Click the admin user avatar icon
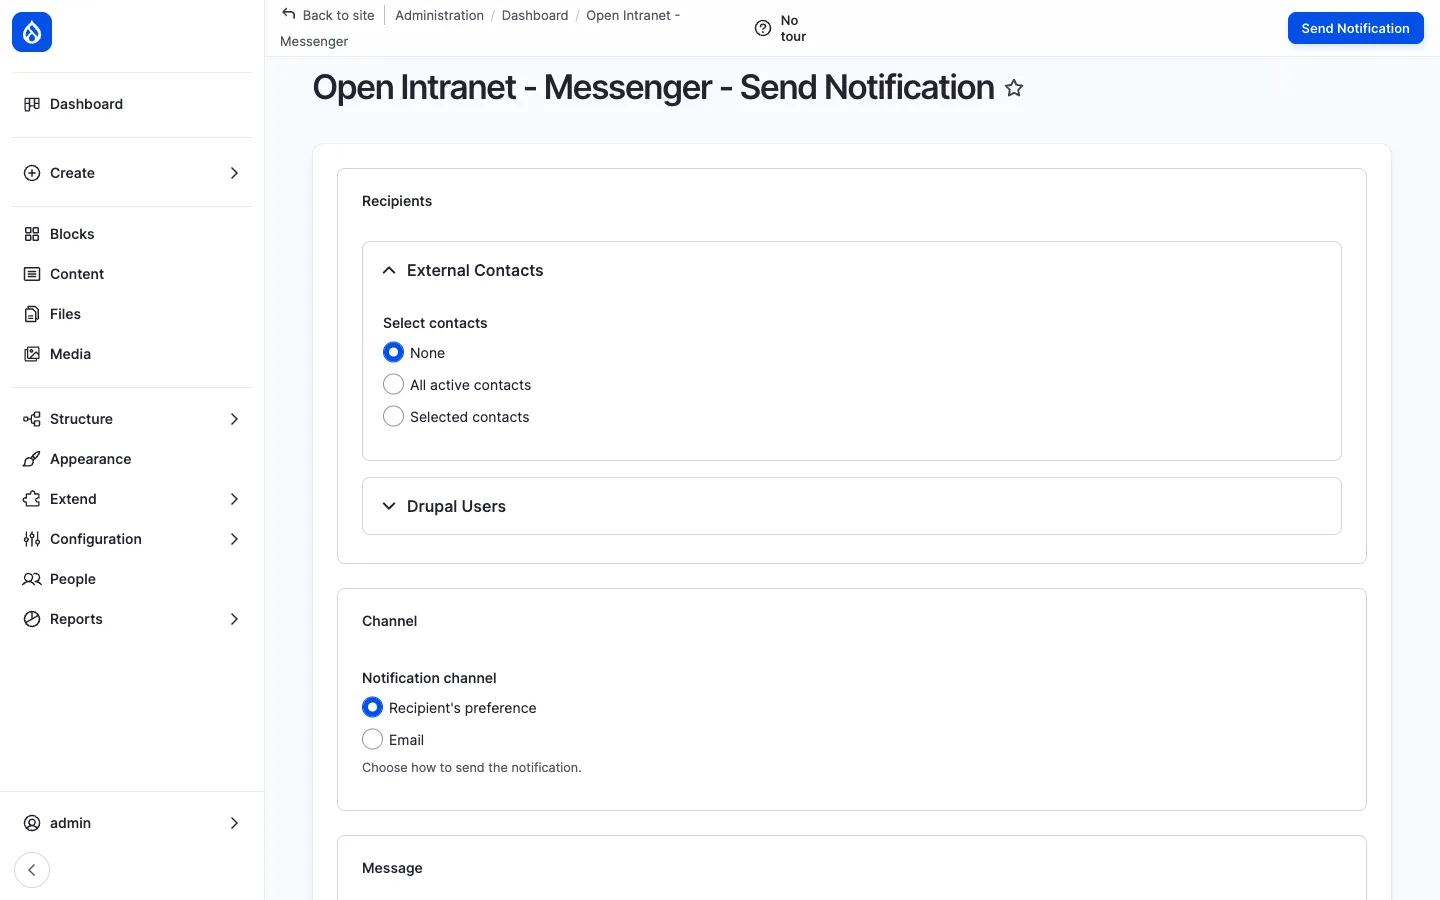The image size is (1440, 900). click(x=32, y=823)
